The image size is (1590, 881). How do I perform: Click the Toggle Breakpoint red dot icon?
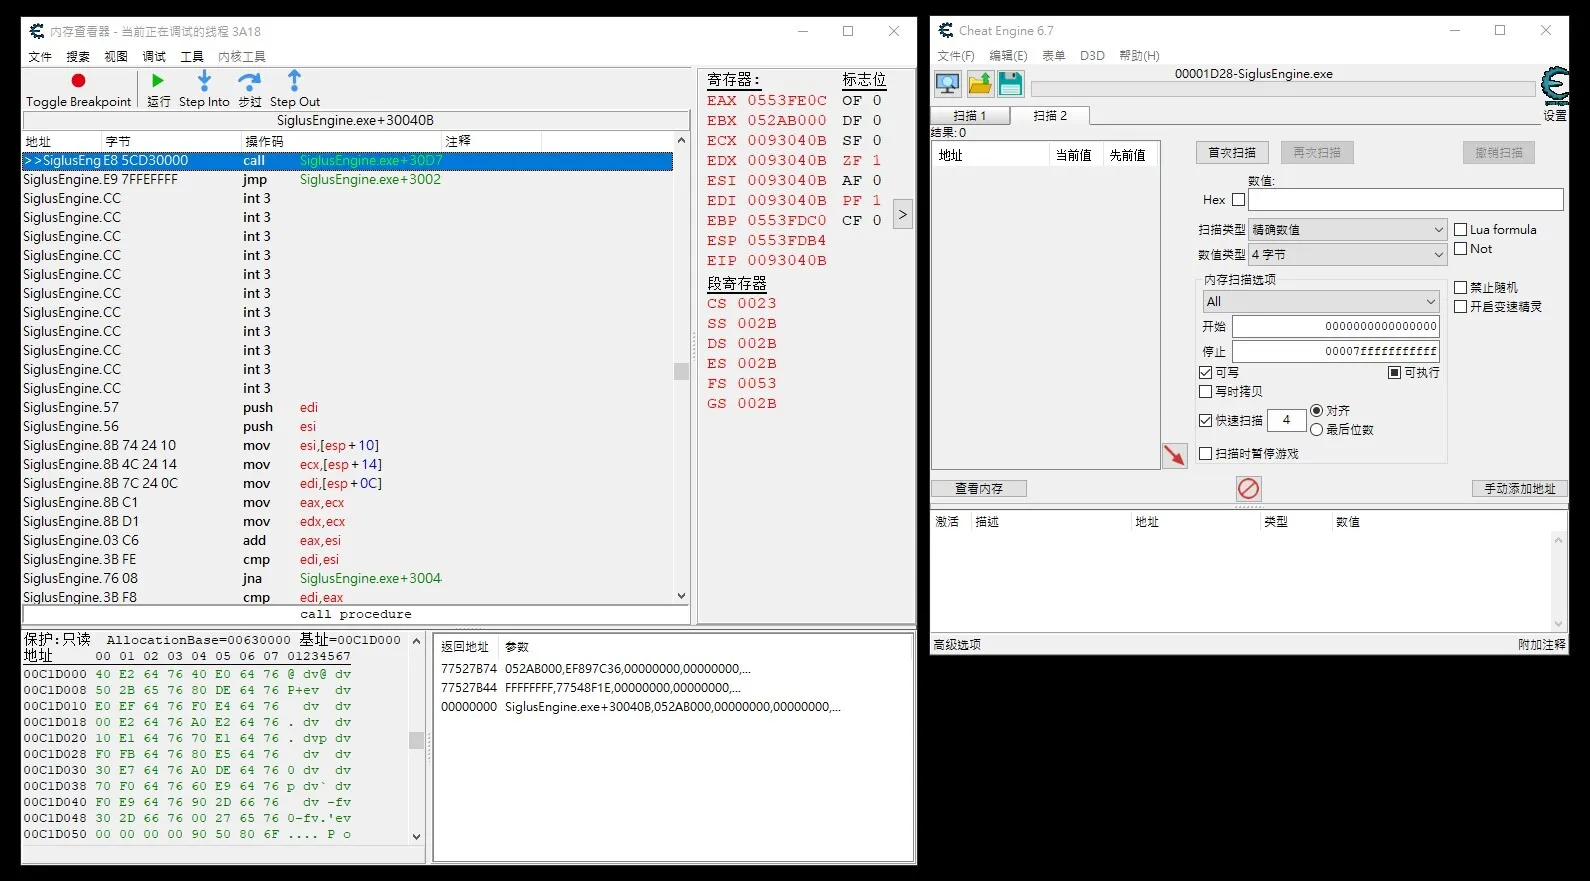click(78, 81)
